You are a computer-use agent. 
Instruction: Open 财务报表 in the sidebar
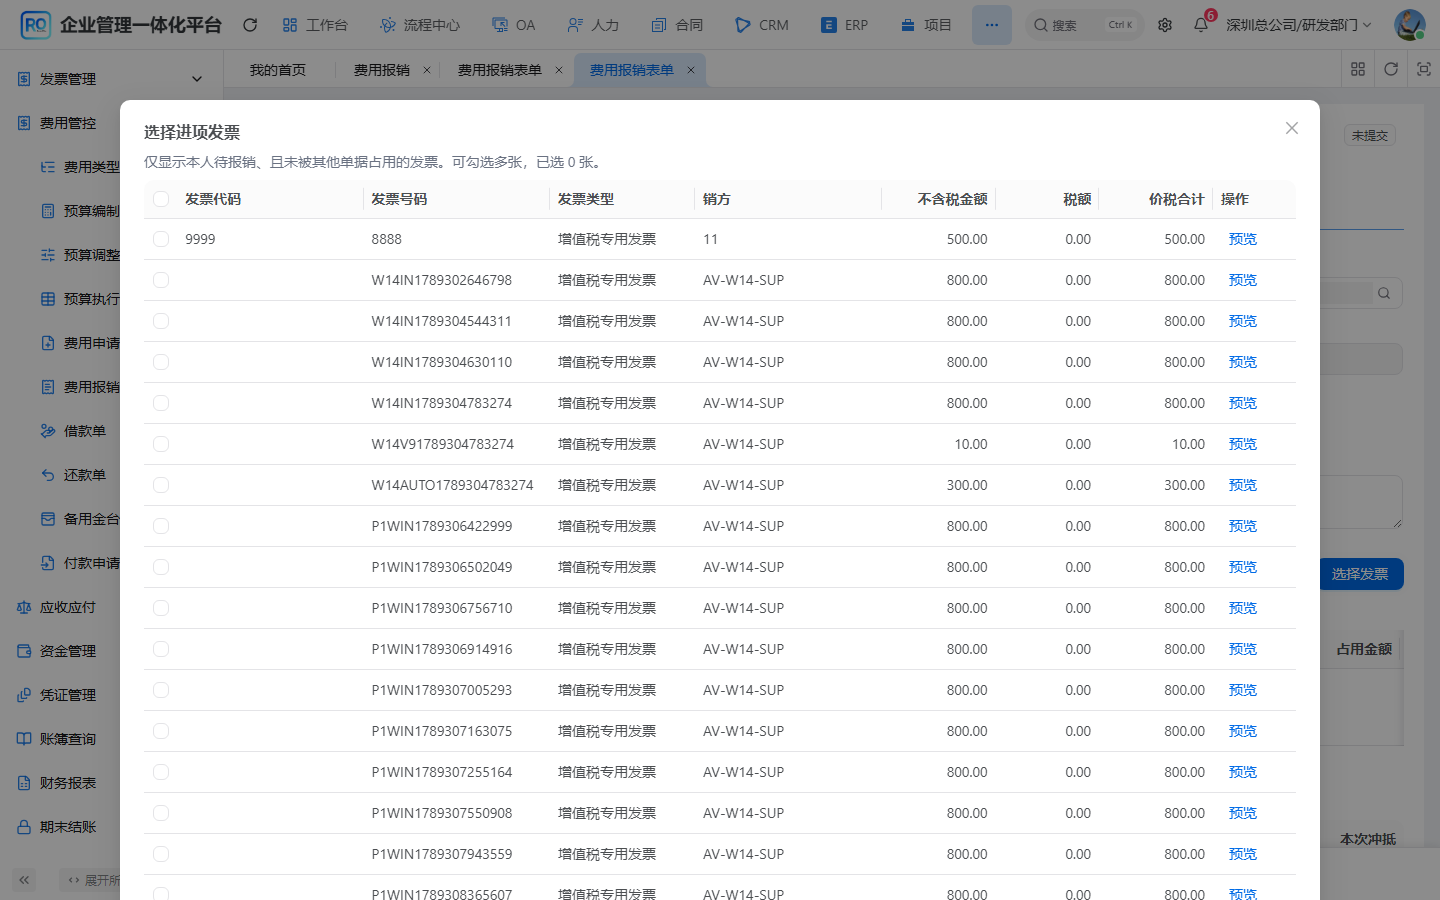(x=66, y=783)
